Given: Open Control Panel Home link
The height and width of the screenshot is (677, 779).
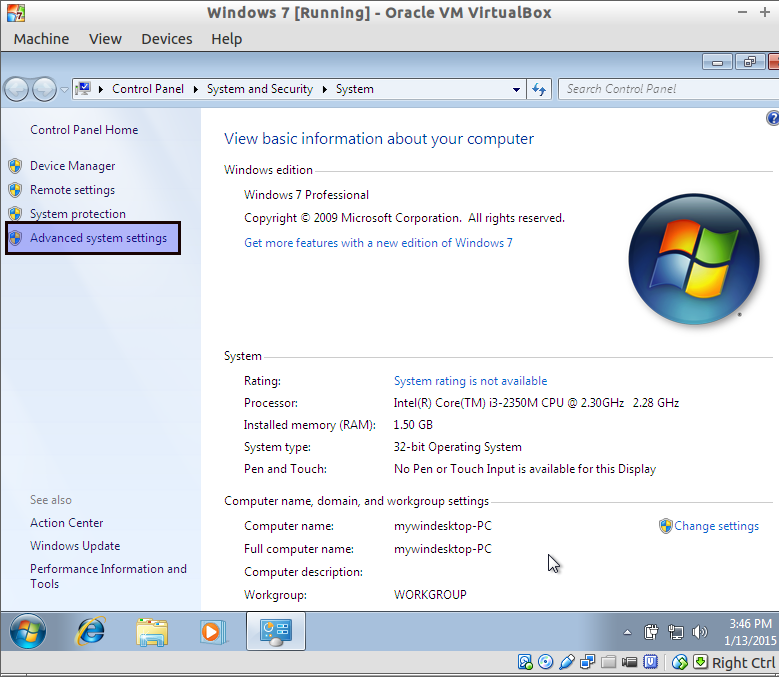Looking at the screenshot, I should 84,130.
